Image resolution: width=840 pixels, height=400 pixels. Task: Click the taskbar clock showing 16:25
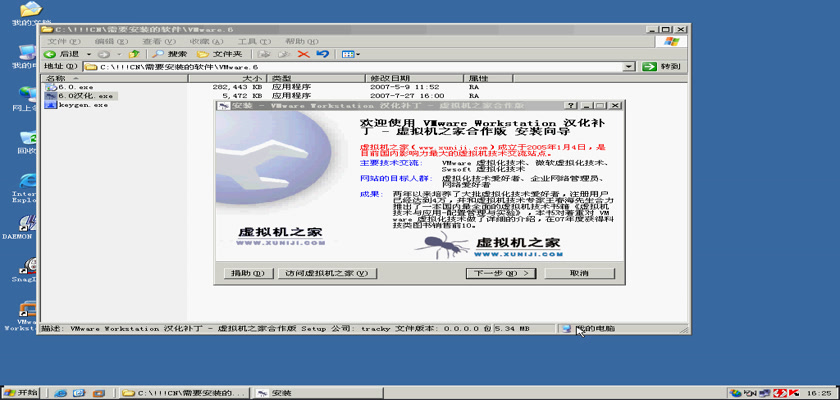(x=820, y=393)
